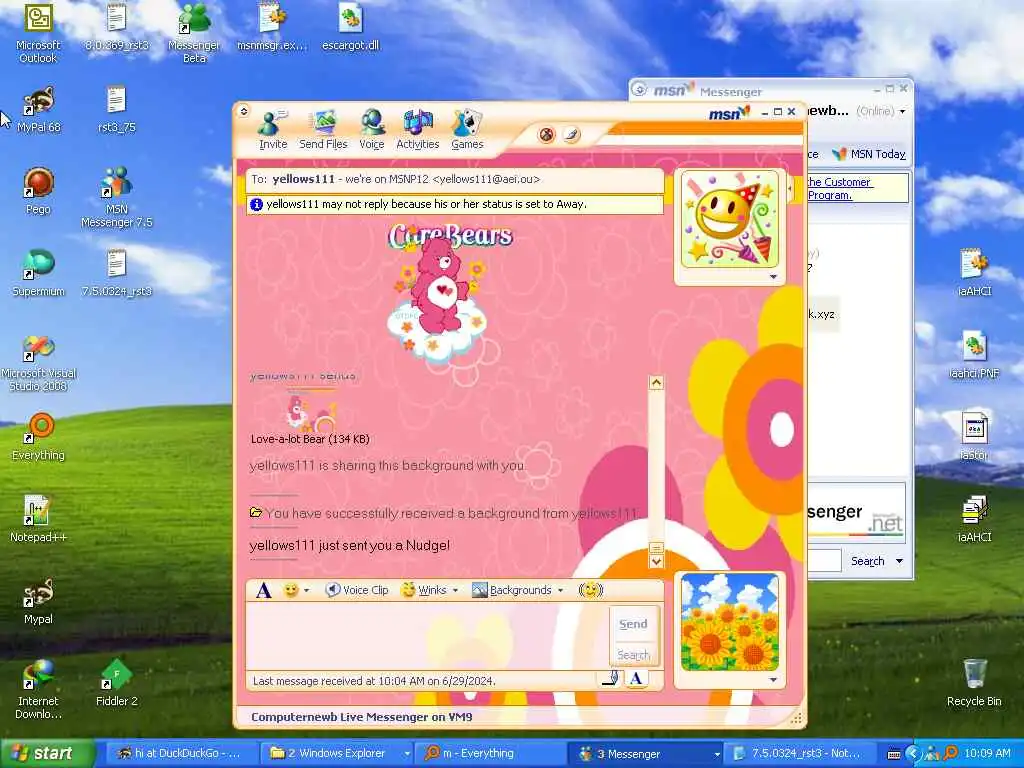The height and width of the screenshot is (768, 1024).
Task: Open Games in the chat window
Action: tap(467, 130)
